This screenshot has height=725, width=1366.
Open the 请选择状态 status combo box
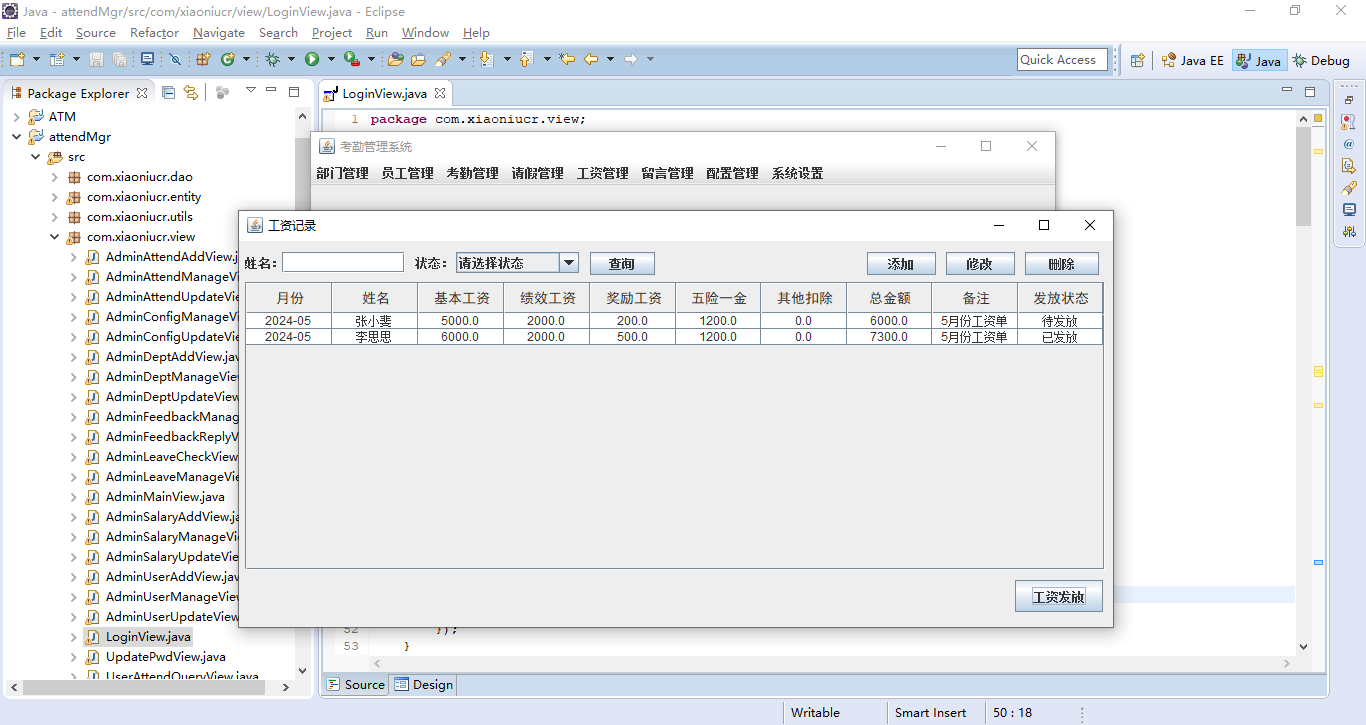[517, 263]
